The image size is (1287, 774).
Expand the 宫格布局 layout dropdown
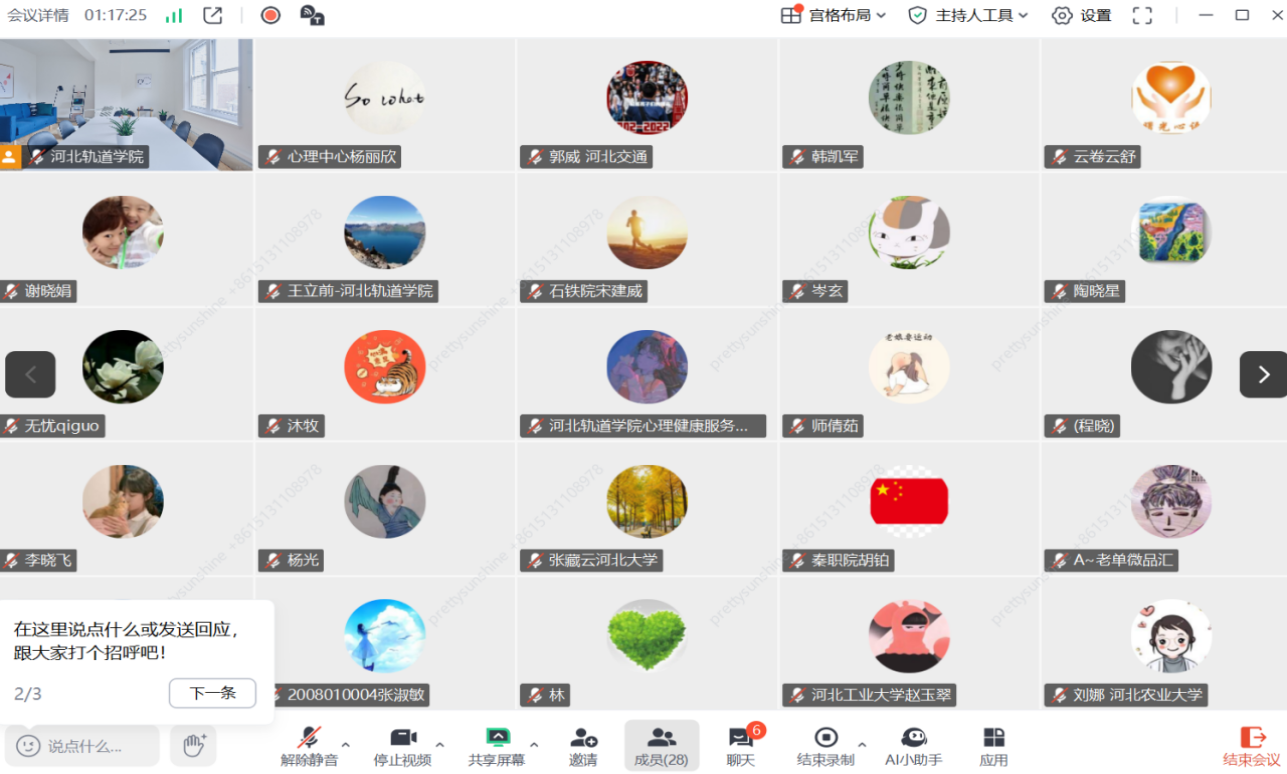click(x=833, y=15)
